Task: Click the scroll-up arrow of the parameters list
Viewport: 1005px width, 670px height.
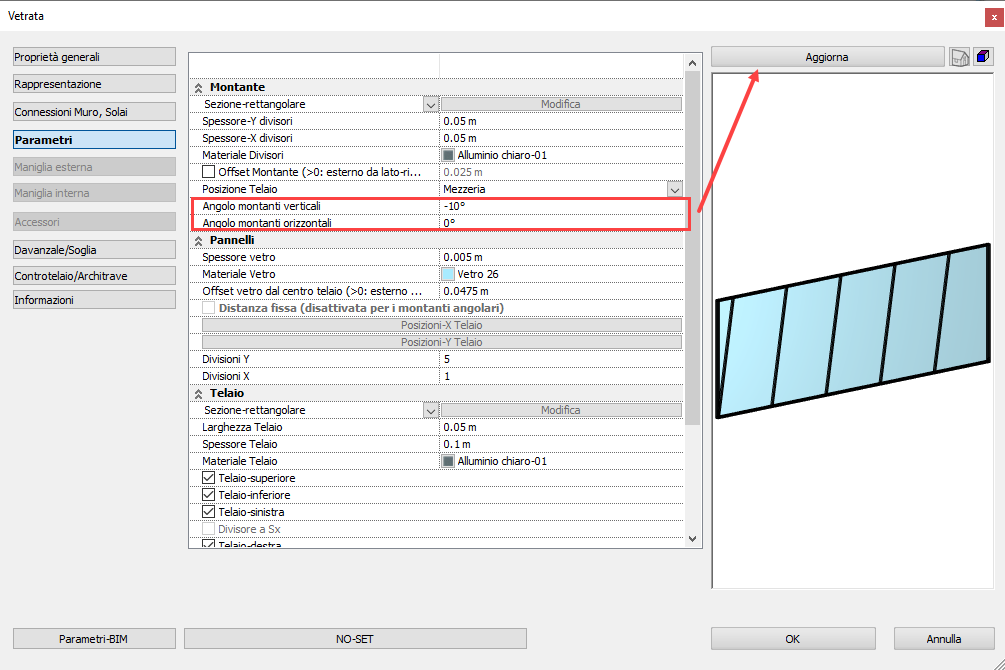Action: pos(692,63)
